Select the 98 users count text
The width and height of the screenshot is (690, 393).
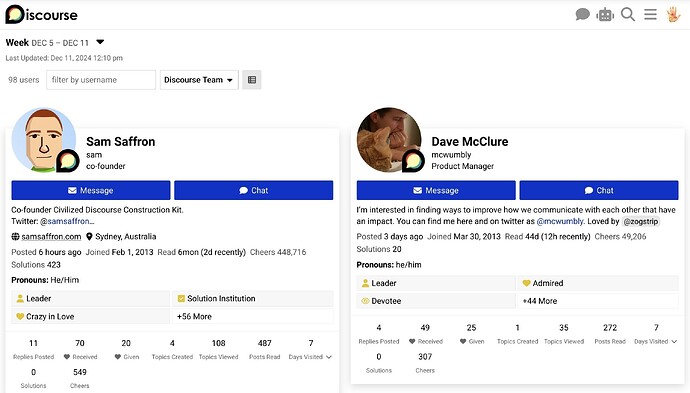pos(24,80)
